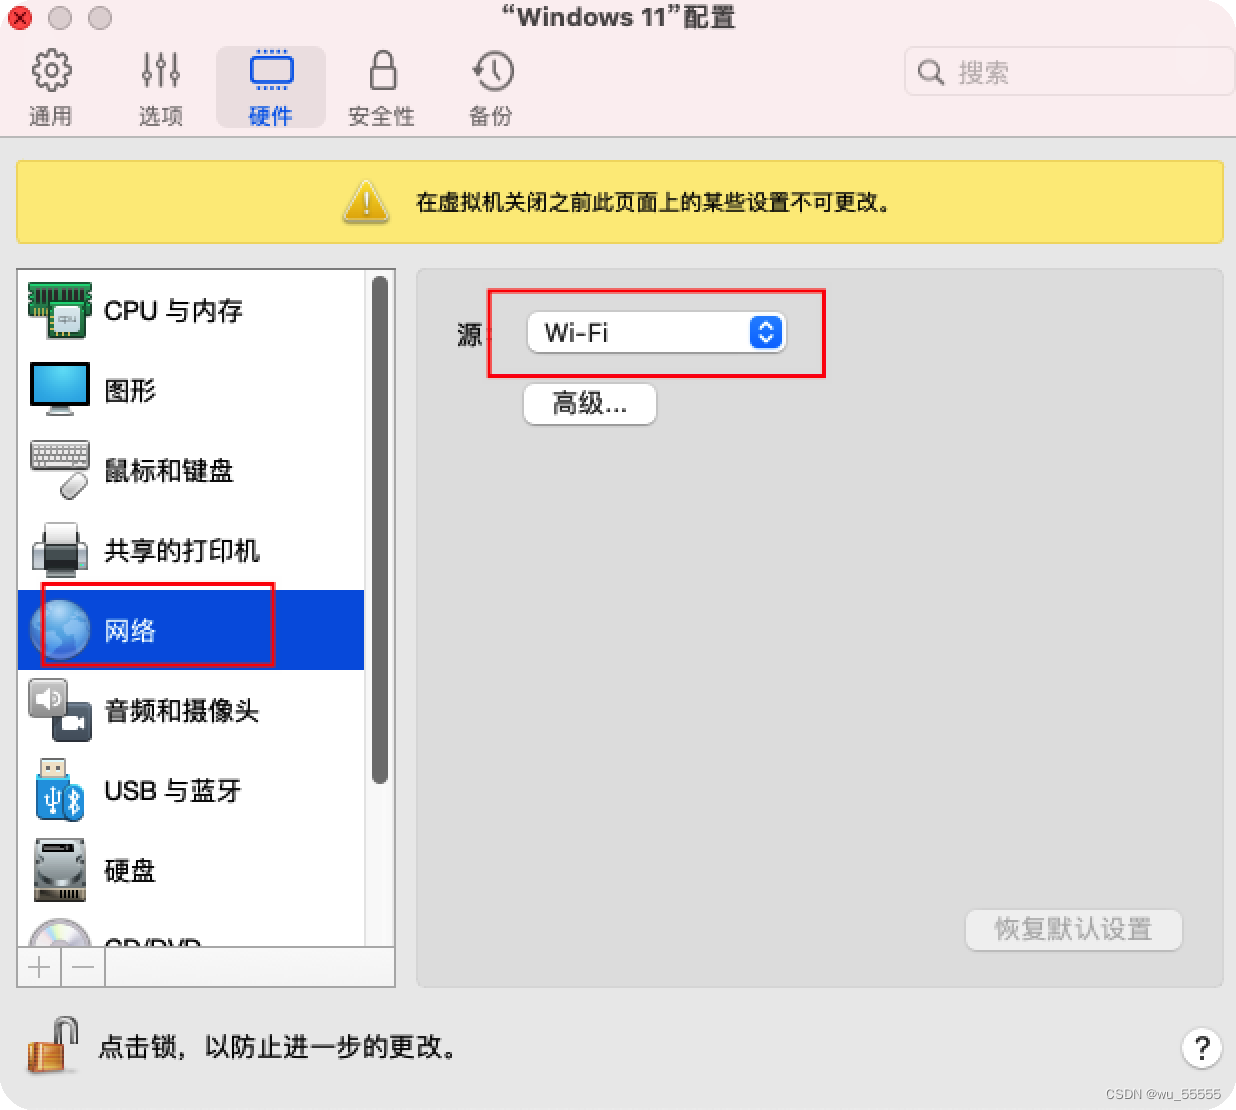Close the Windows 11 configuration window

click(20, 18)
